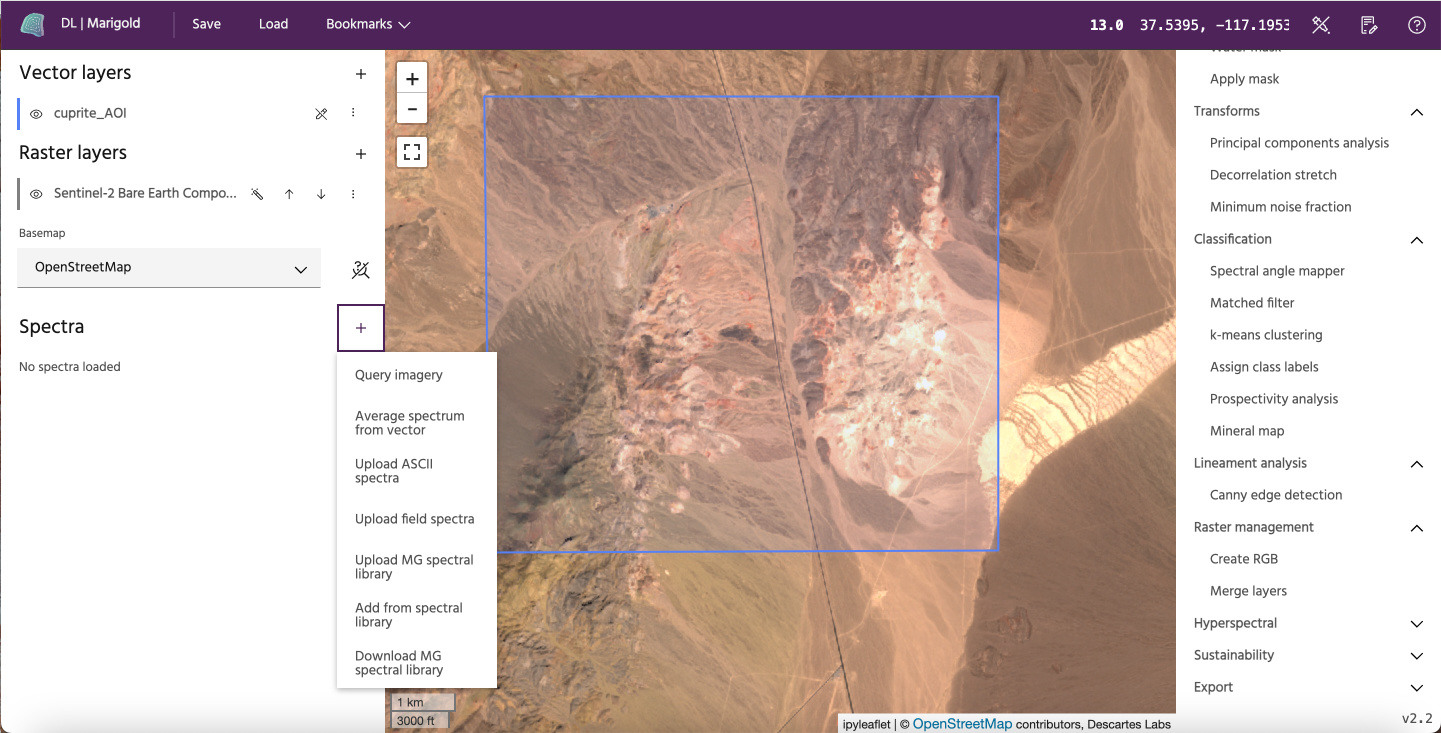Image resolution: width=1441 pixels, height=733 pixels.
Task: Click the map zoom in button
Action: 412,78
